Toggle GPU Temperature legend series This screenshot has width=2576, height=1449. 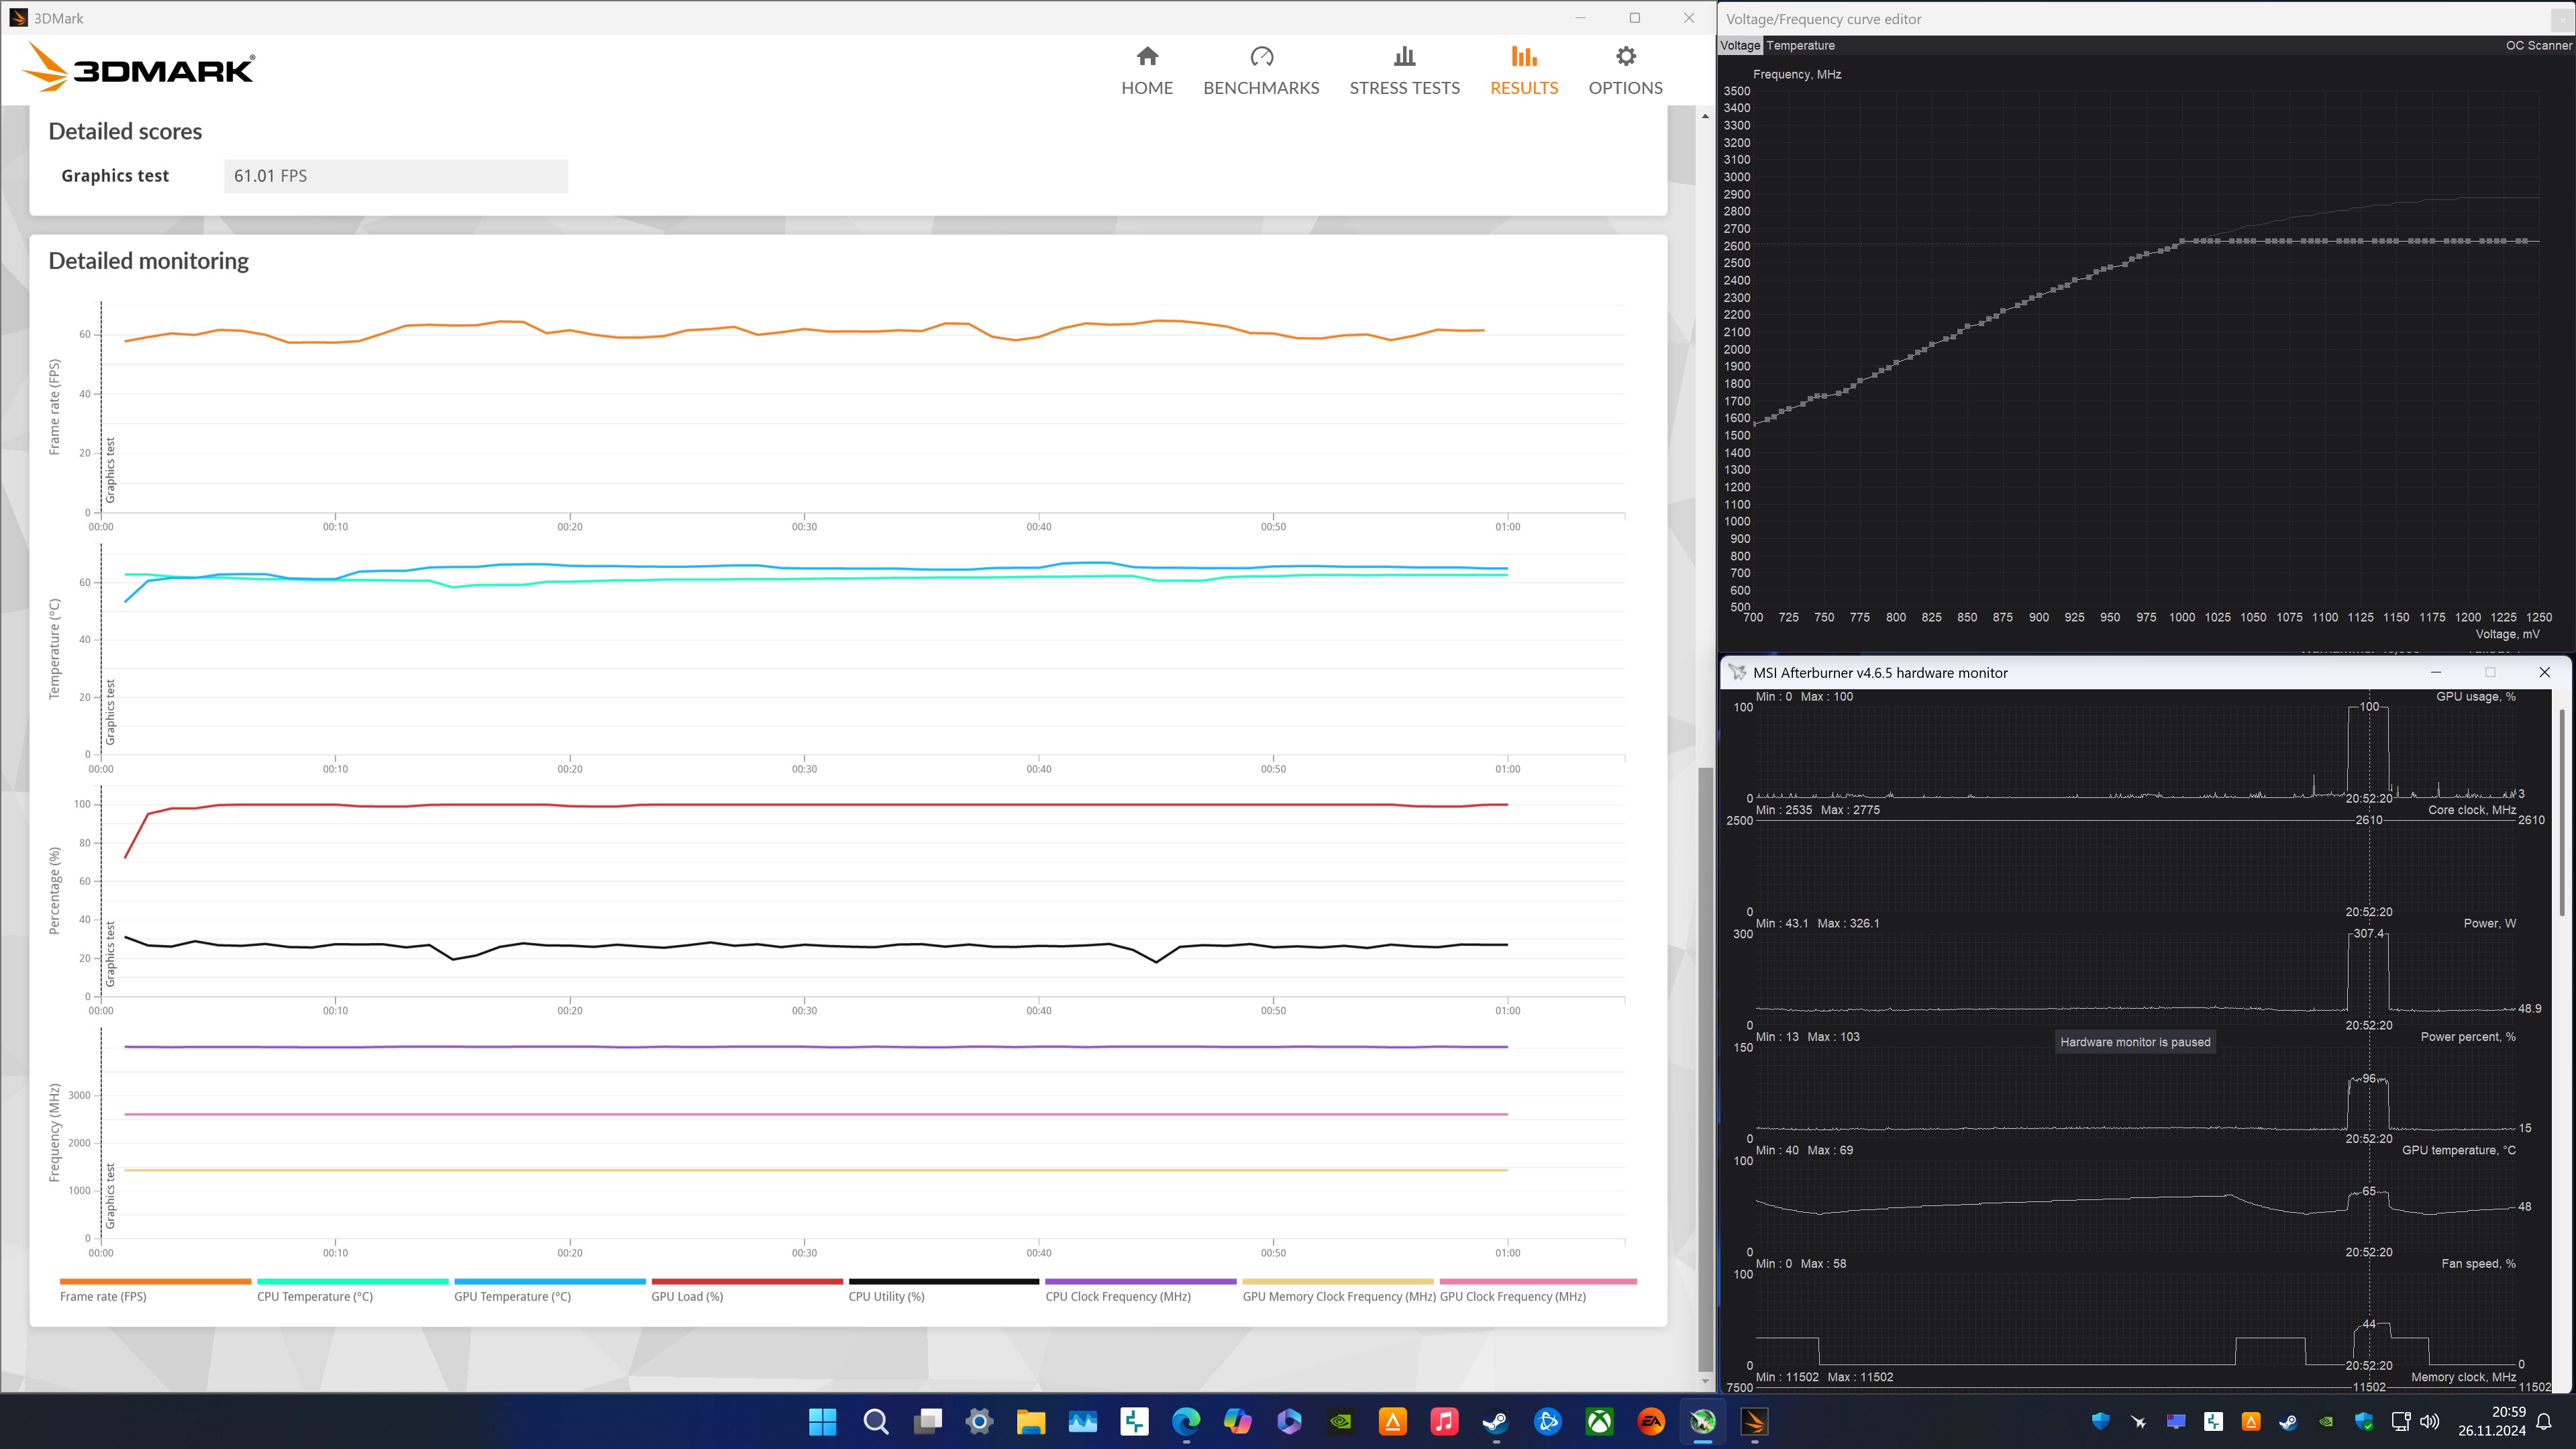pyautogui.click(x=512, y=1296)
